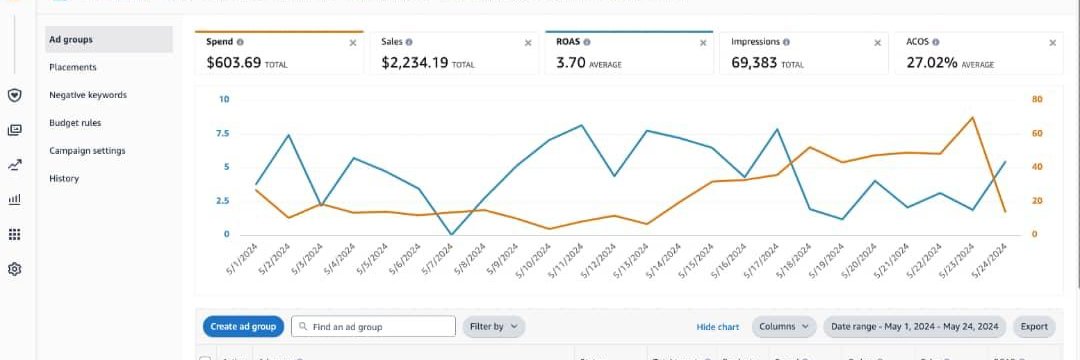
Task: Click the 27.02% average ACOS value
Action: click(x=932, y=63)
